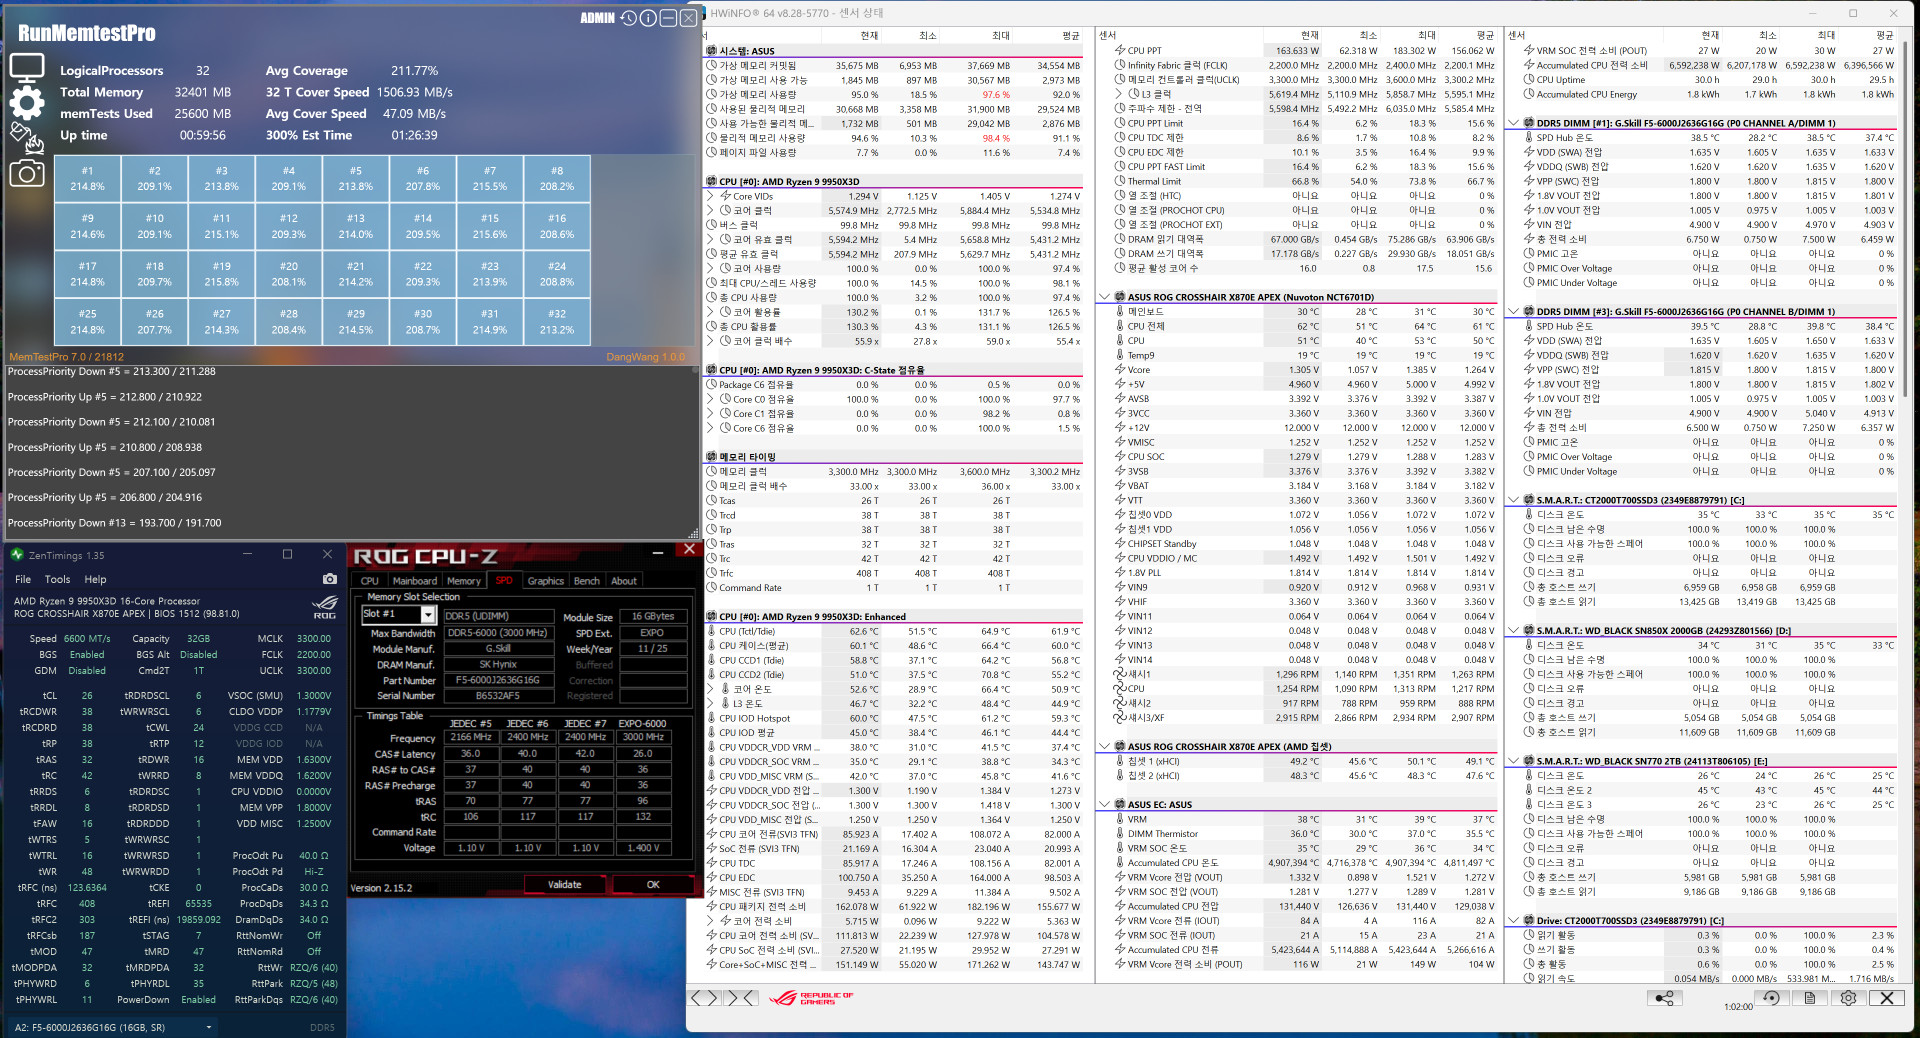Viewport: 1920px width, 1038px height.
Task: Click a left navigation arrow at HWiNFO bottom-left
Action: tap(695, 998)
